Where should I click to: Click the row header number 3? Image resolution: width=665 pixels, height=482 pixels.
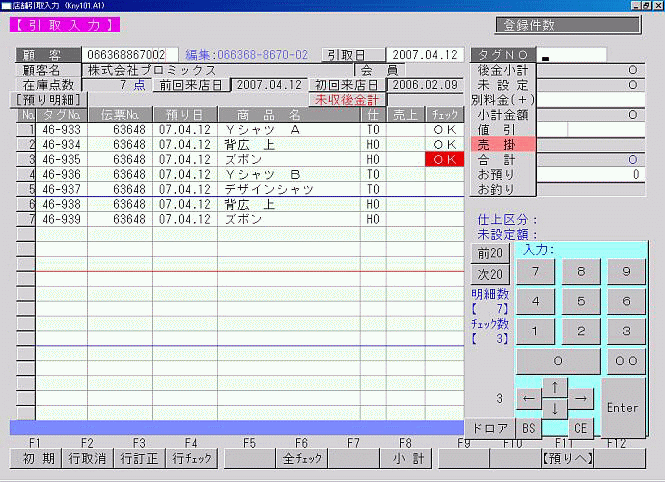point(26,159)
